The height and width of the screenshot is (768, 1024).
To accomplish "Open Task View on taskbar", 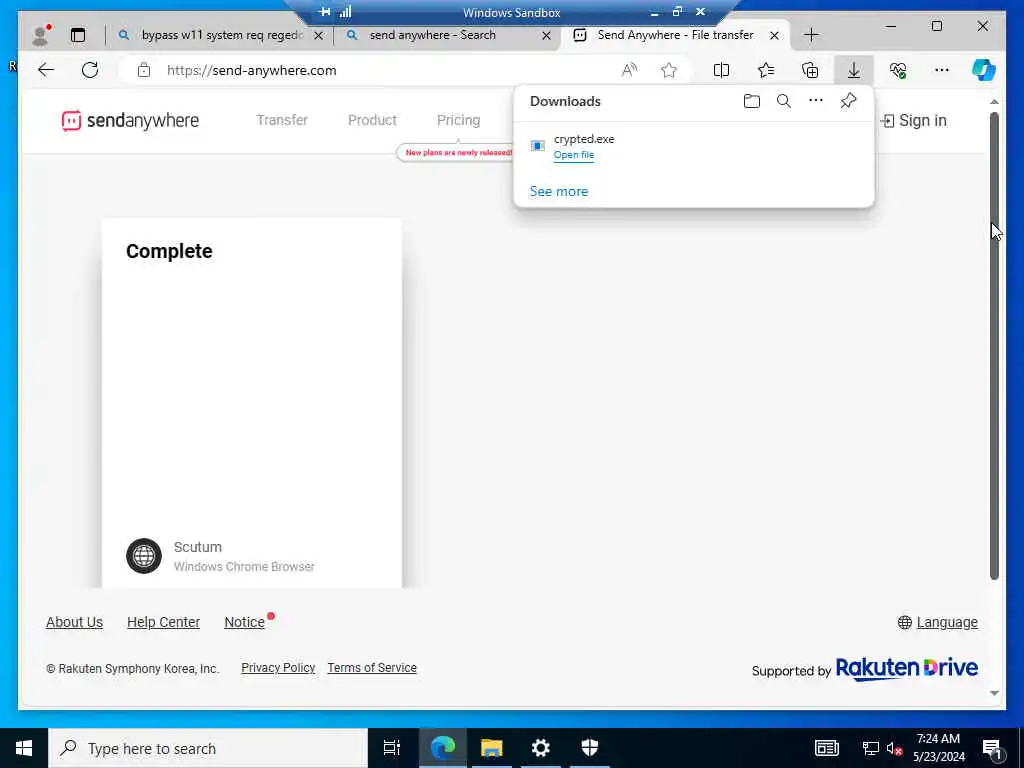I will pos(391,748).
